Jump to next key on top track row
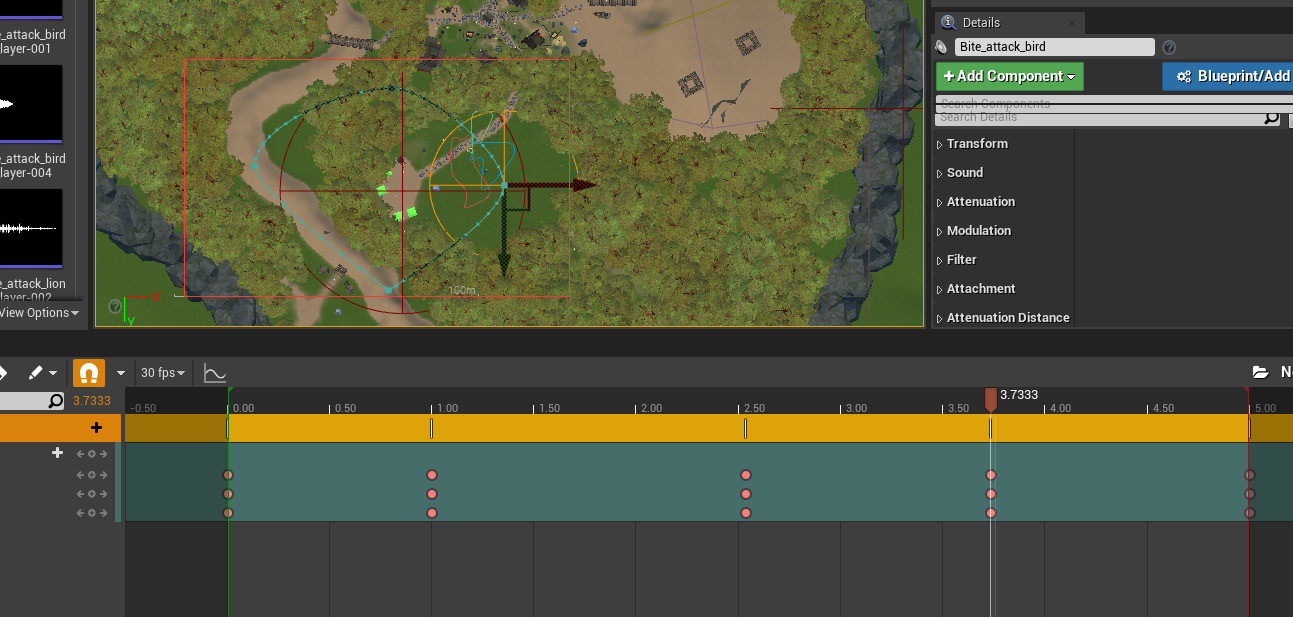Viewport: 1293px width, 617px height. (x=103, y=454)
